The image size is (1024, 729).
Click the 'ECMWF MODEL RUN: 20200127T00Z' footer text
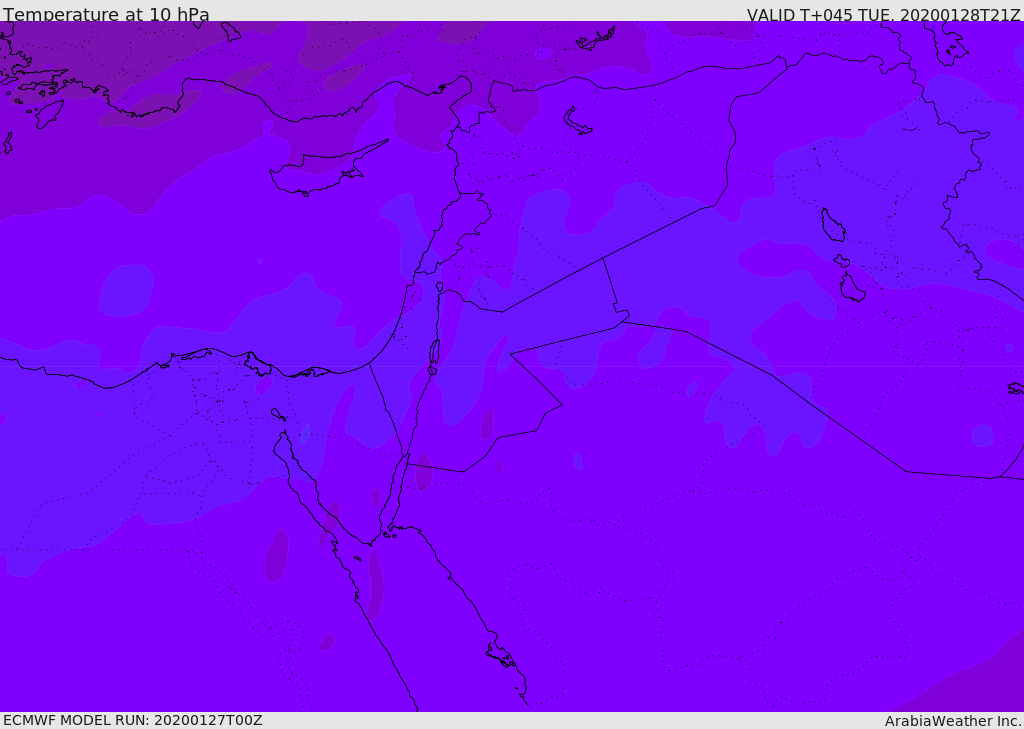pyautogui.click(x=133, y=720)
